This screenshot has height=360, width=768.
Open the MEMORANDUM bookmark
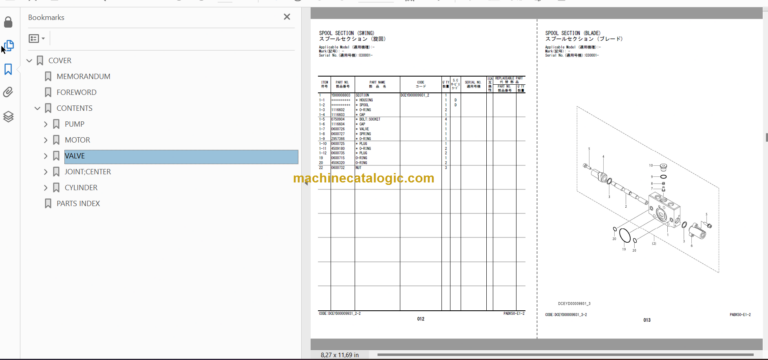(83, 76)
